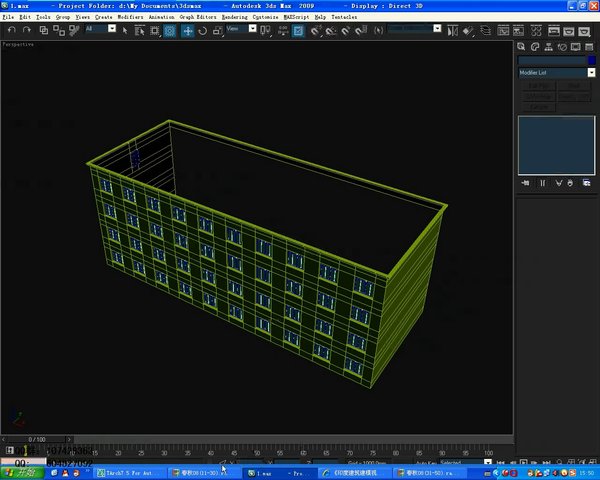
Task: Open the Modifiers menu
Action: point(130,17)
